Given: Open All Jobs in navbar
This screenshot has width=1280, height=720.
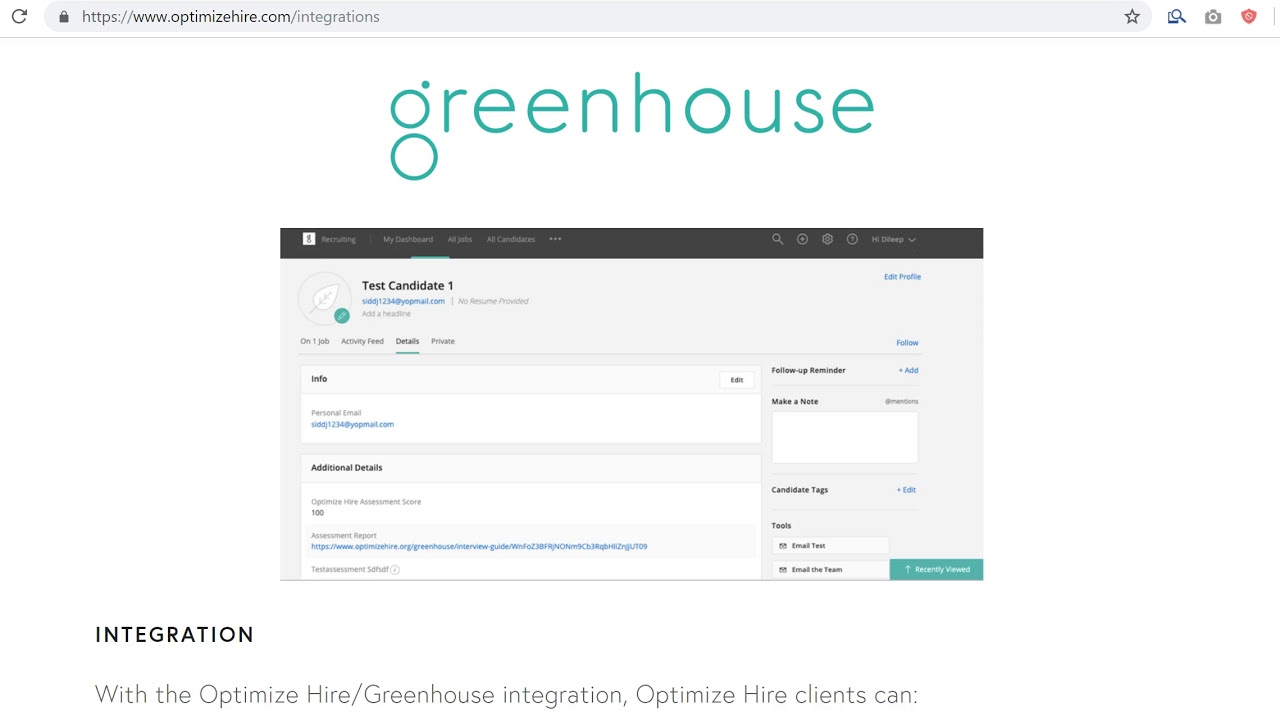Looking at the screenshot, I should [x=460, y=239].
